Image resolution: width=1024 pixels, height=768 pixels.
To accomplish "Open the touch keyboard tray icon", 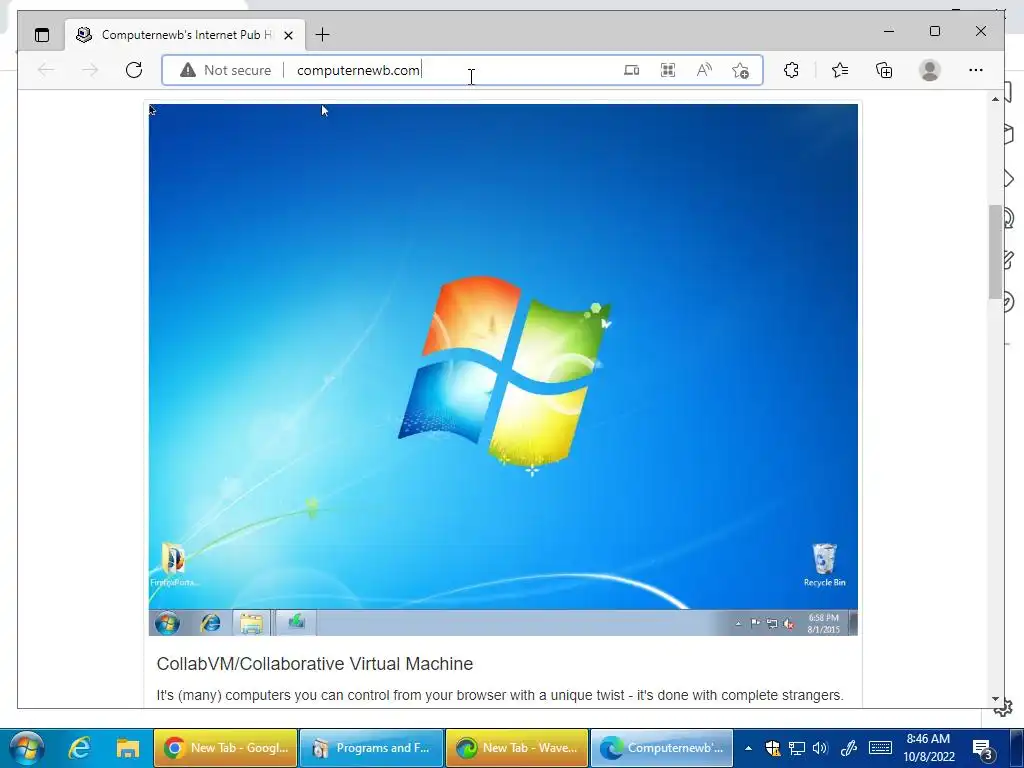I will (x=880, y=748).
